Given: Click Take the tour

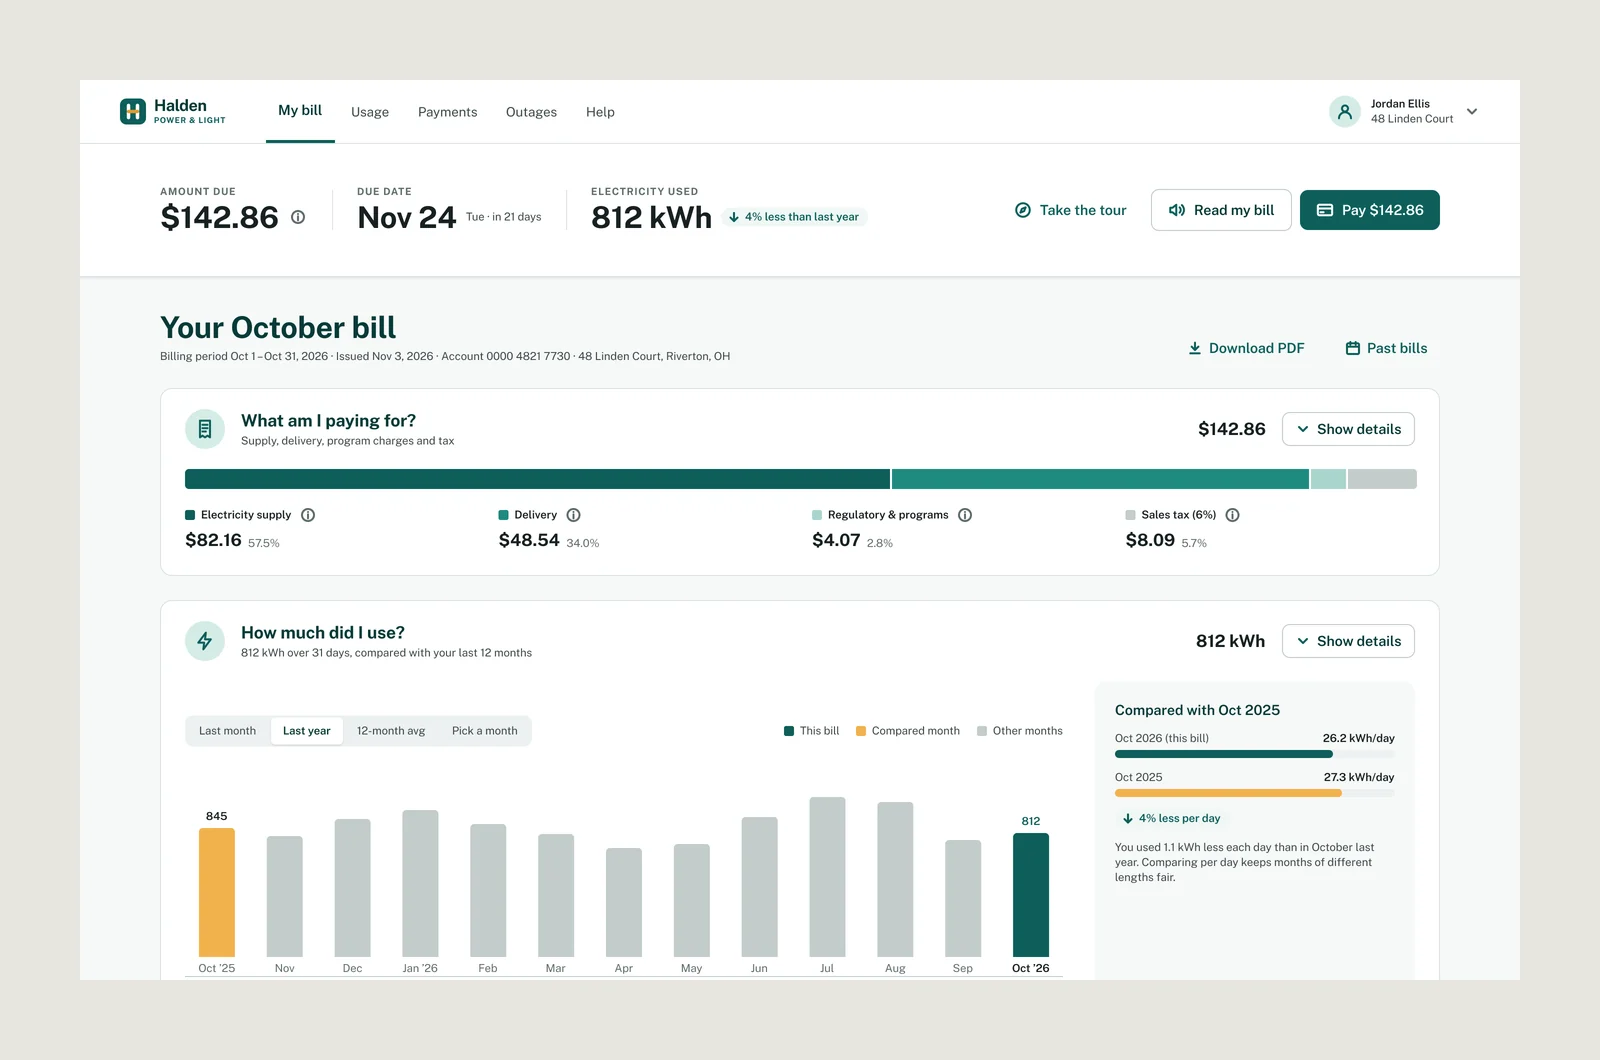Looking at the screenshot, I should tap(1071, 210).
